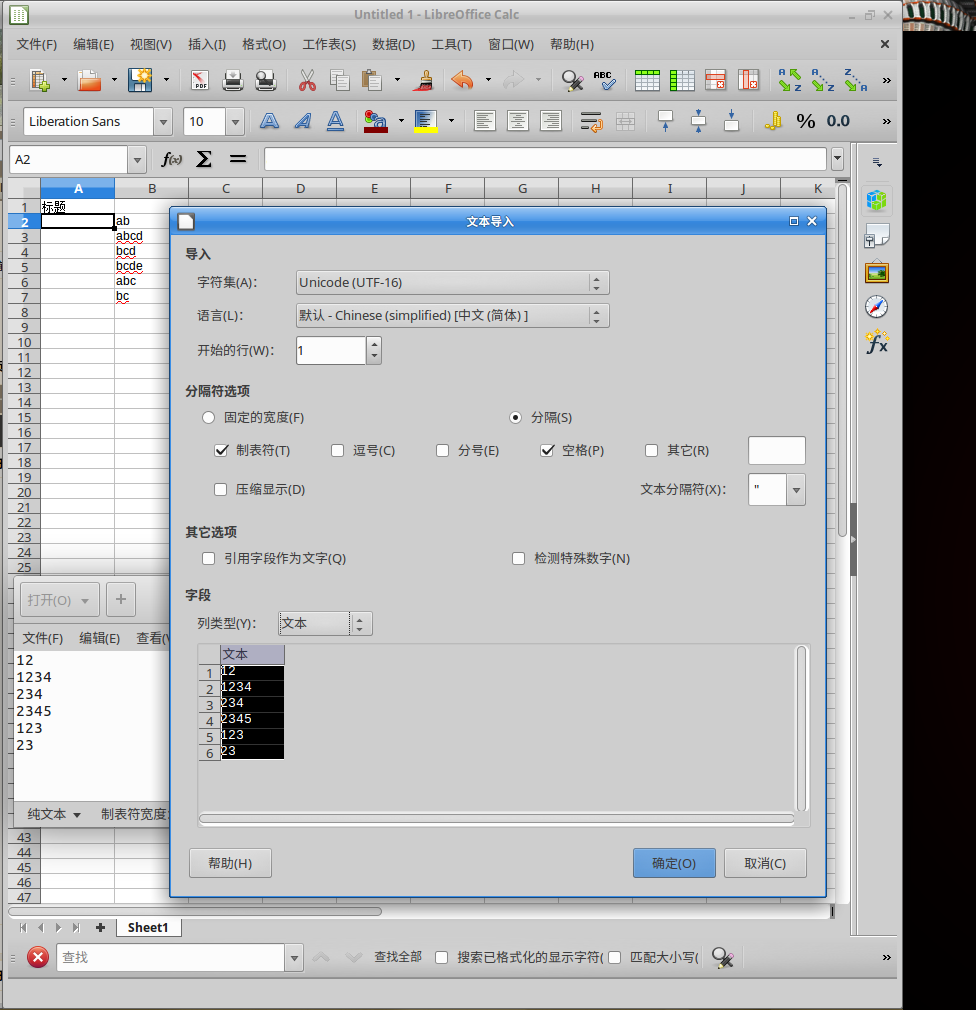Click the Insert columns icon
Viewport: 976px width, 1010px height.
click(682, 81)
